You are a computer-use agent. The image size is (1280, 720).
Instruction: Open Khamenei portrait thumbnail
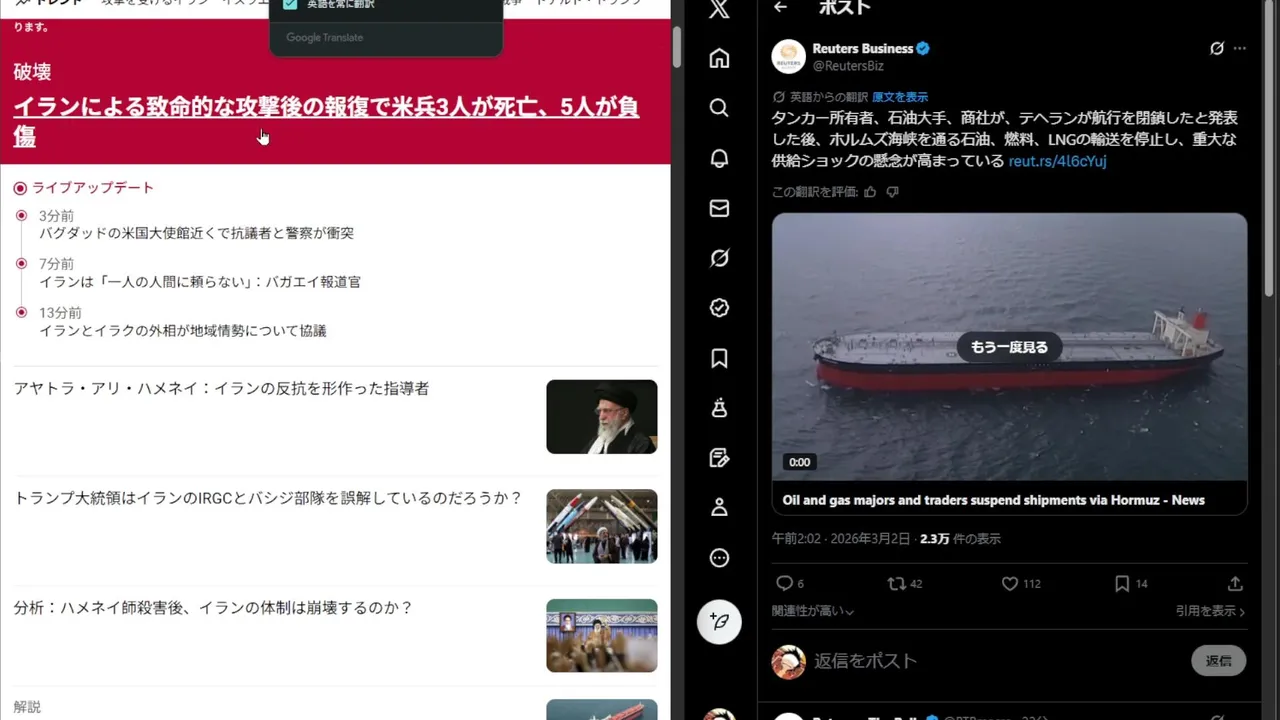click(602, 416)
